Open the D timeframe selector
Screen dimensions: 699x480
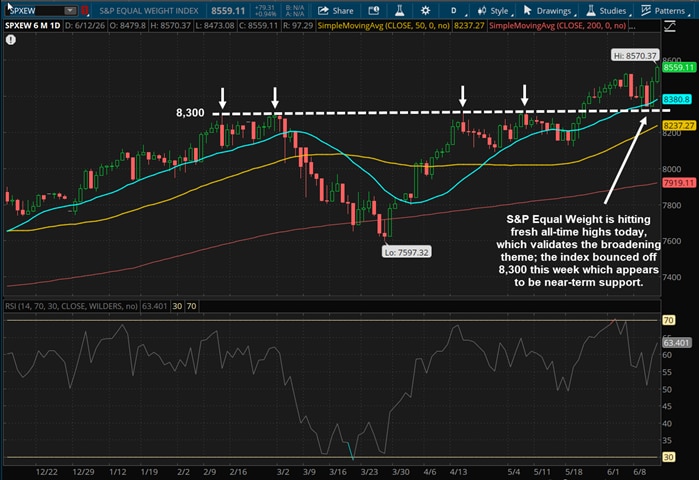454,11
